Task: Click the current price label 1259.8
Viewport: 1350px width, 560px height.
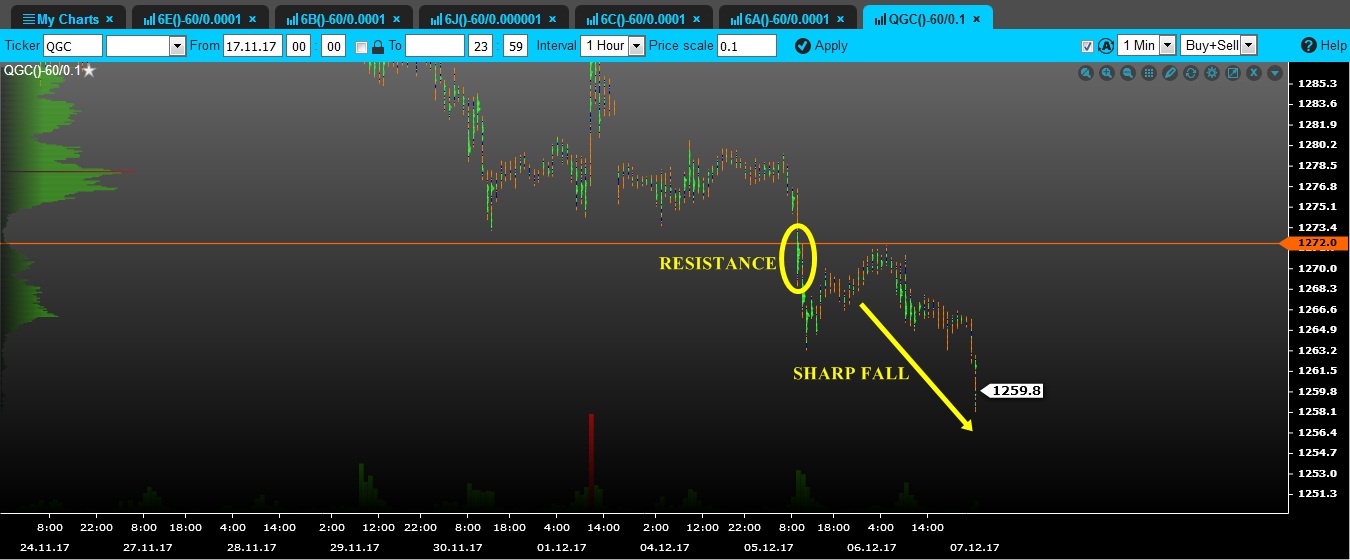Action: click(1012, 390)
